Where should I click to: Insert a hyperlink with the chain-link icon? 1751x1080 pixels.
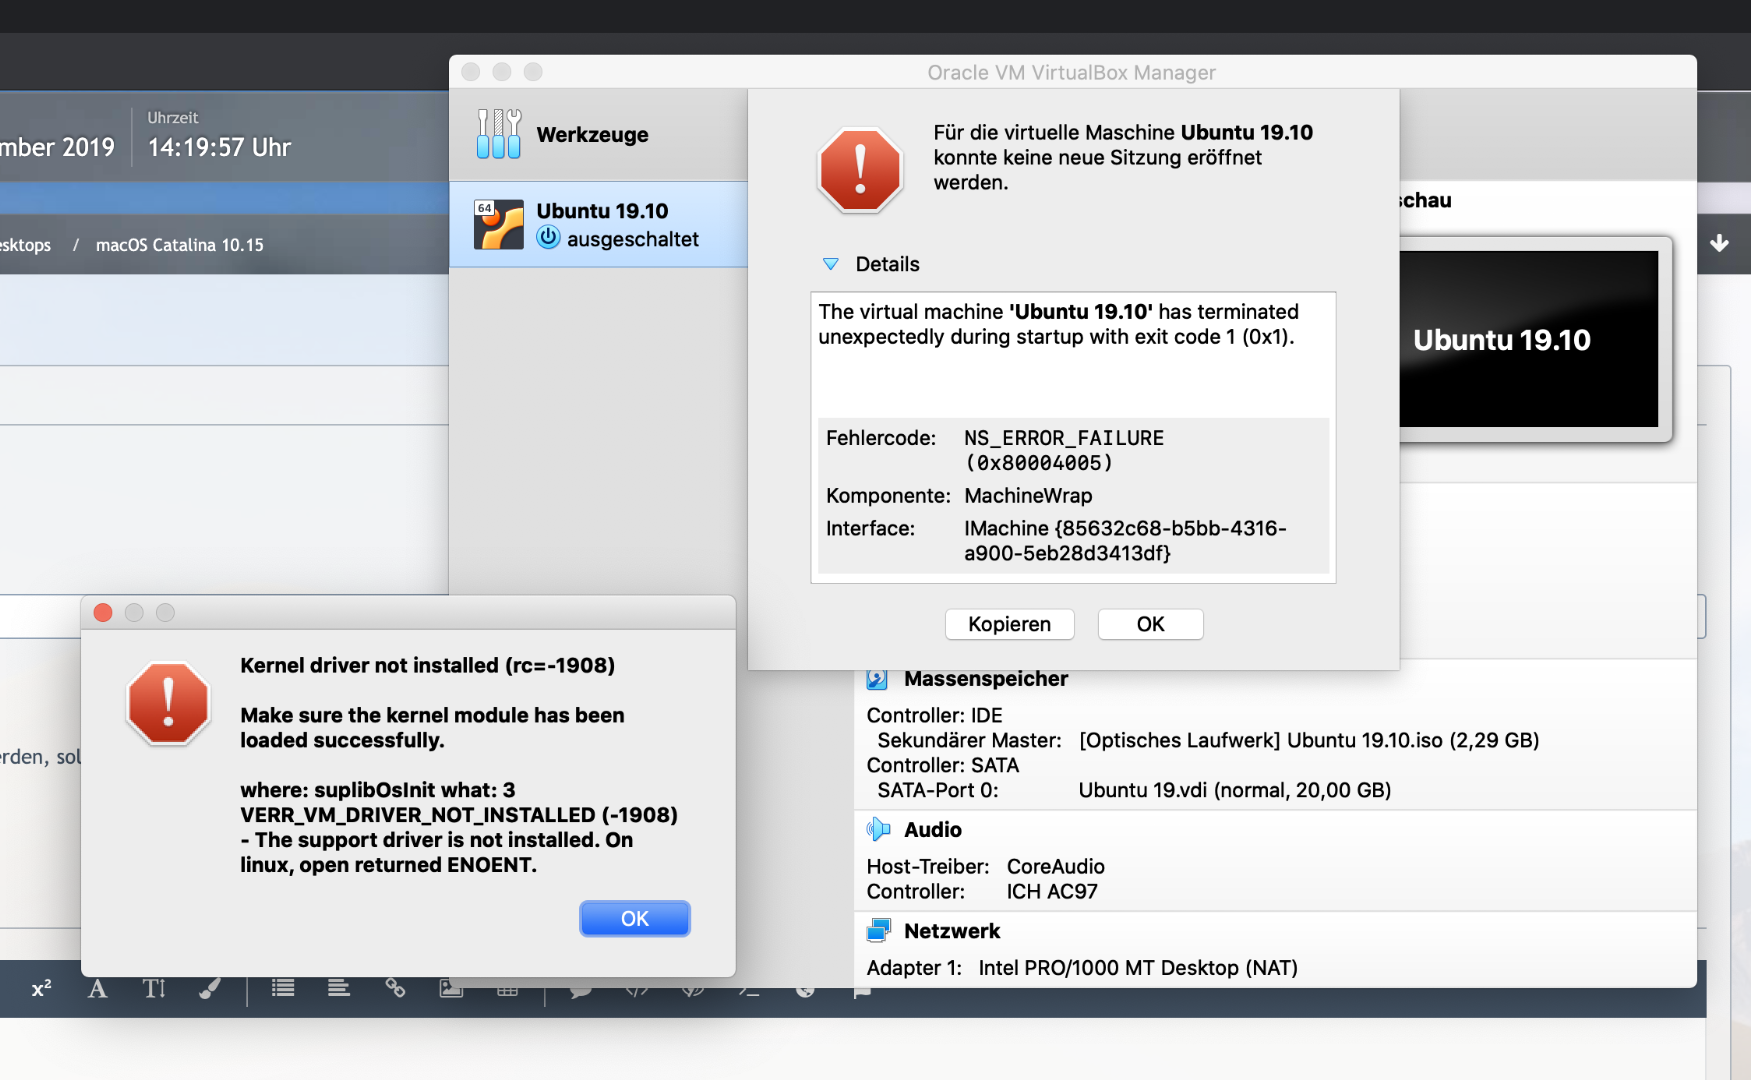(395, 988)
